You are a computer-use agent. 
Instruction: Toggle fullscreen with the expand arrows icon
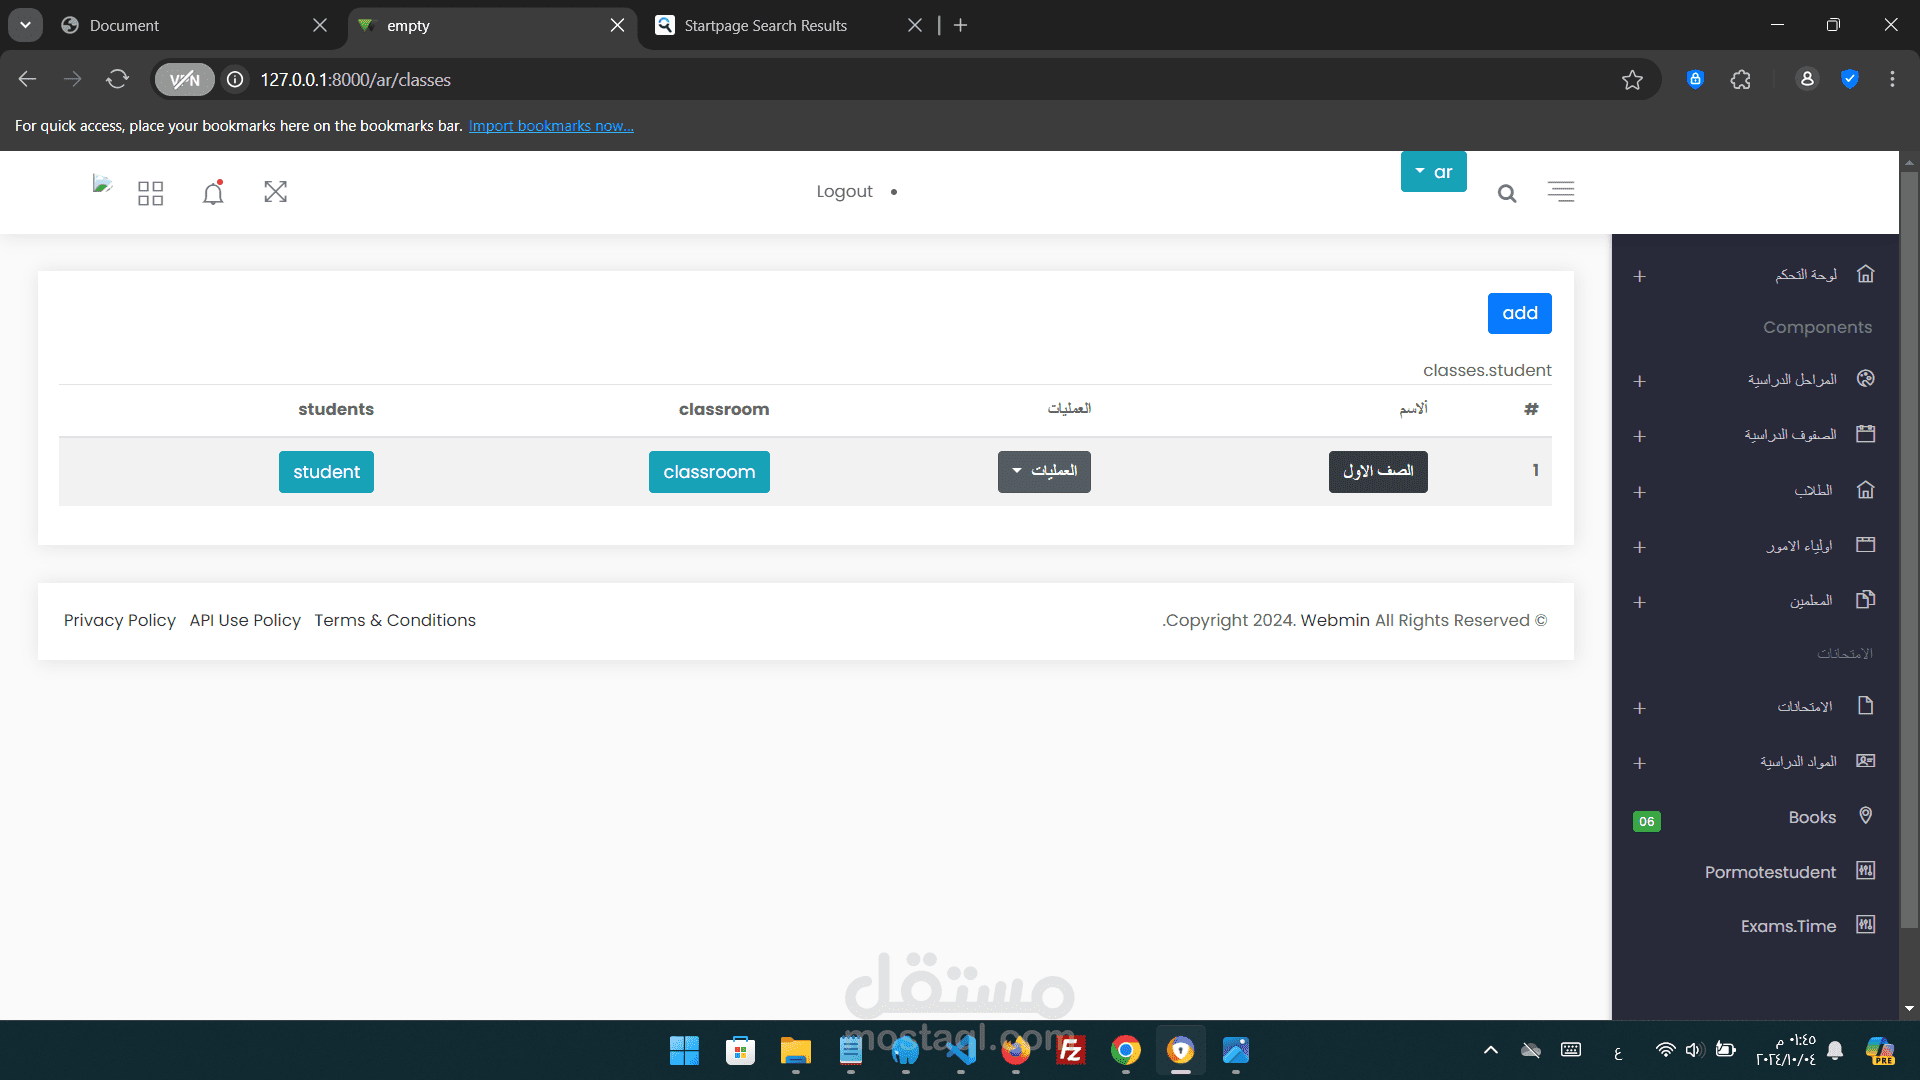[275, 192]
